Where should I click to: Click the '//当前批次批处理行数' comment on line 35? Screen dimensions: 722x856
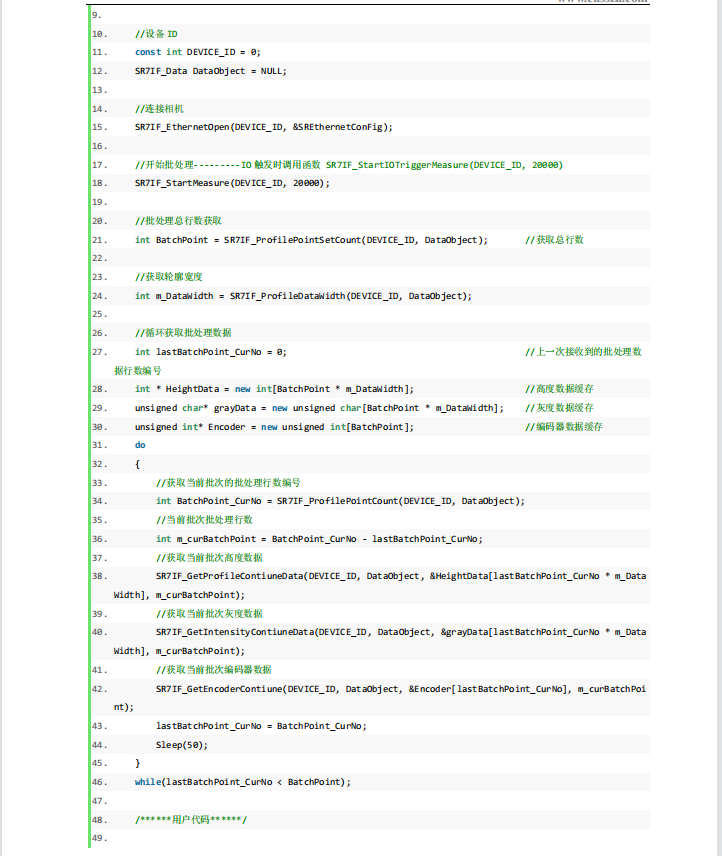(204, 520)
